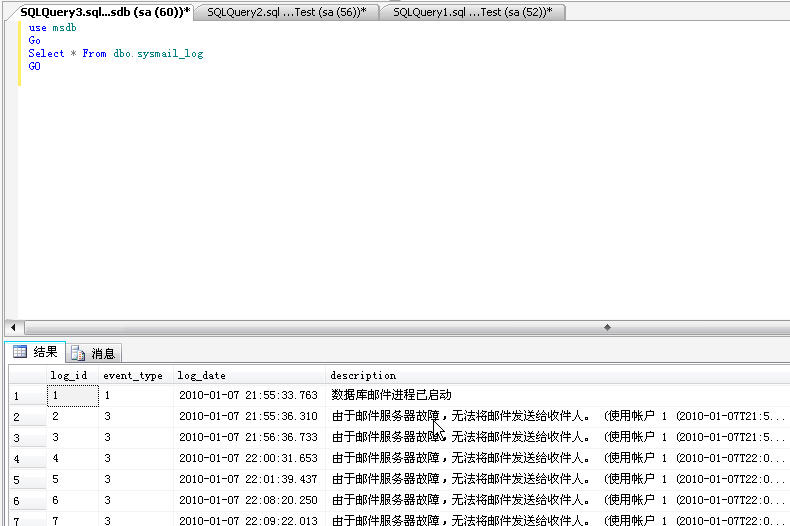790x526 pixels.
Task: Select row header number 3
Action: click(28, 438)
